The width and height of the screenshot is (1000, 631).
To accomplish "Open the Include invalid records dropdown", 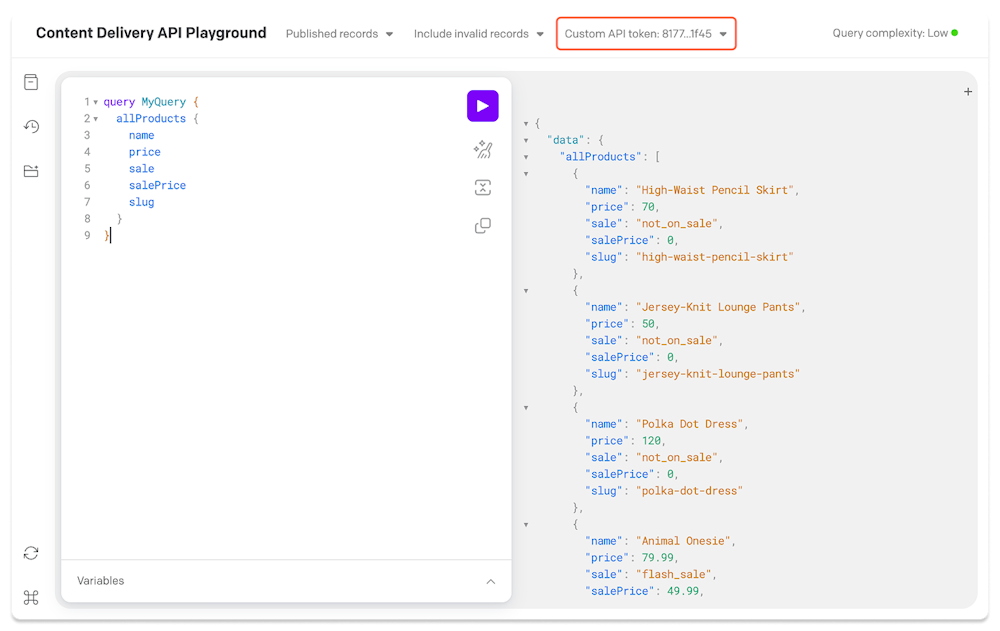I will tap(479, 34).
